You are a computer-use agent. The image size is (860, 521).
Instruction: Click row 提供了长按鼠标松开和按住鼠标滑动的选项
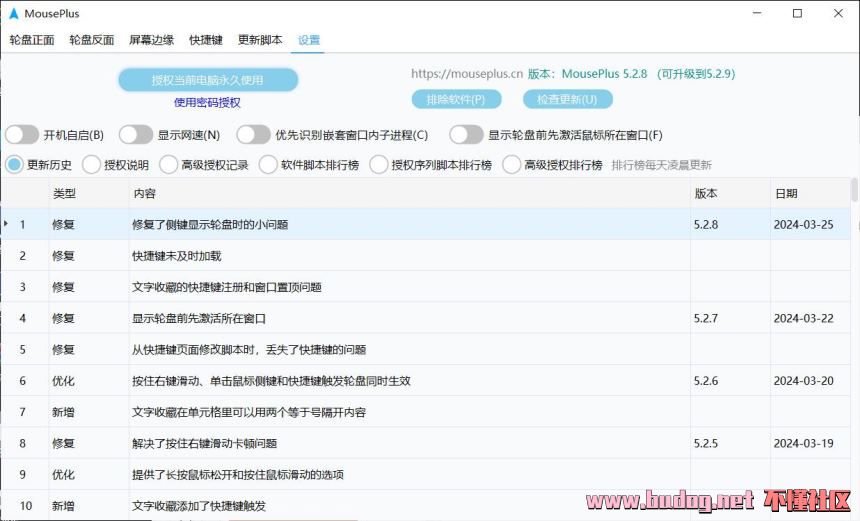[425, 474]
